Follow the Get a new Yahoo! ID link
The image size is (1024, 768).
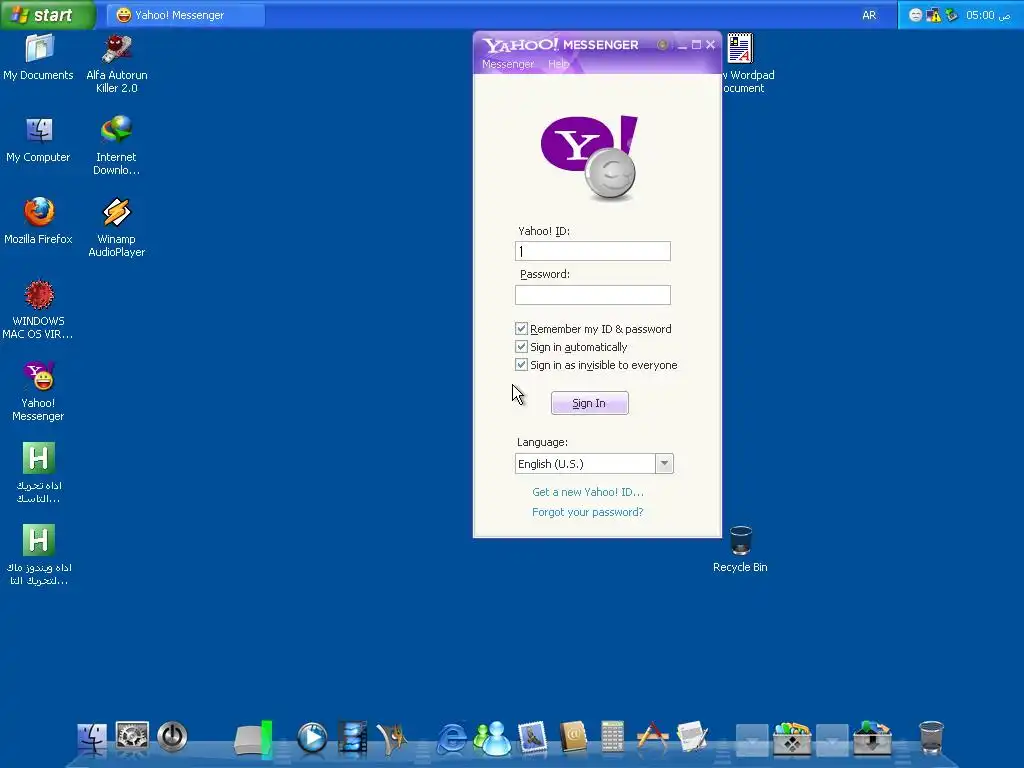[588, 492]
